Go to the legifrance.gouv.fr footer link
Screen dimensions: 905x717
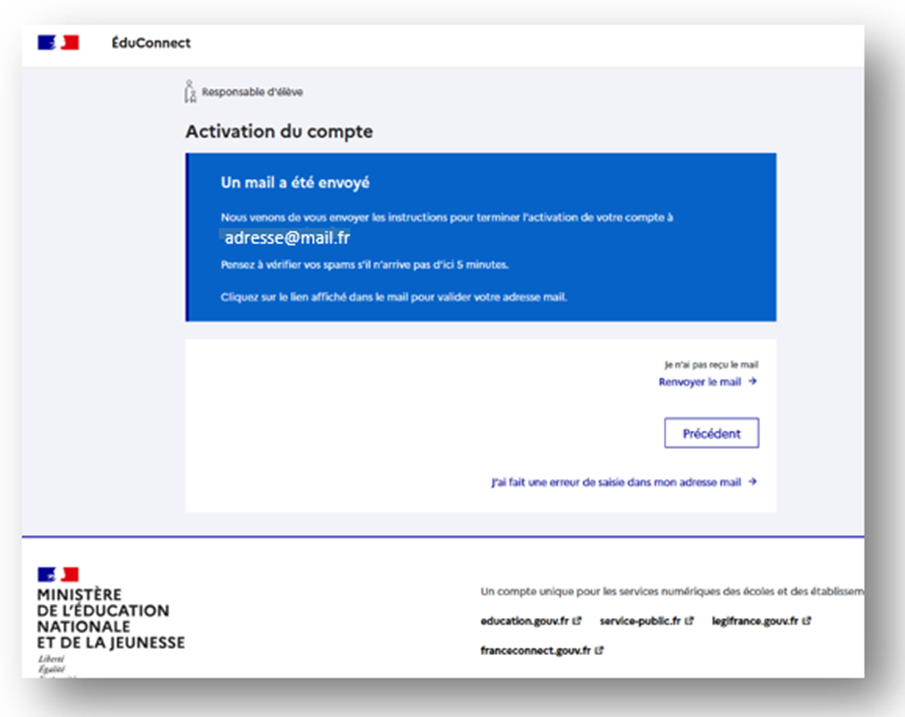click(755, 621)
